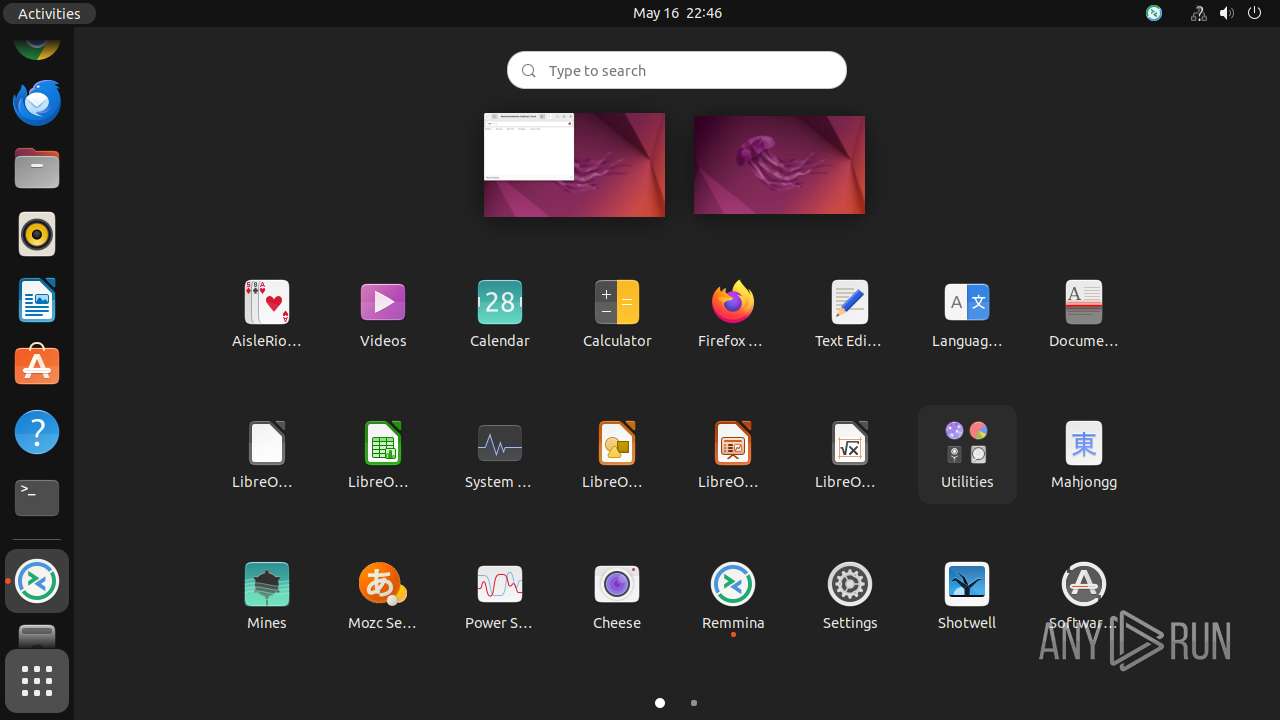The width and height of the screenshot is (1280, 720).
Task: Open Help from the dock
Action: pyautogui.click(x=37, y=432)
